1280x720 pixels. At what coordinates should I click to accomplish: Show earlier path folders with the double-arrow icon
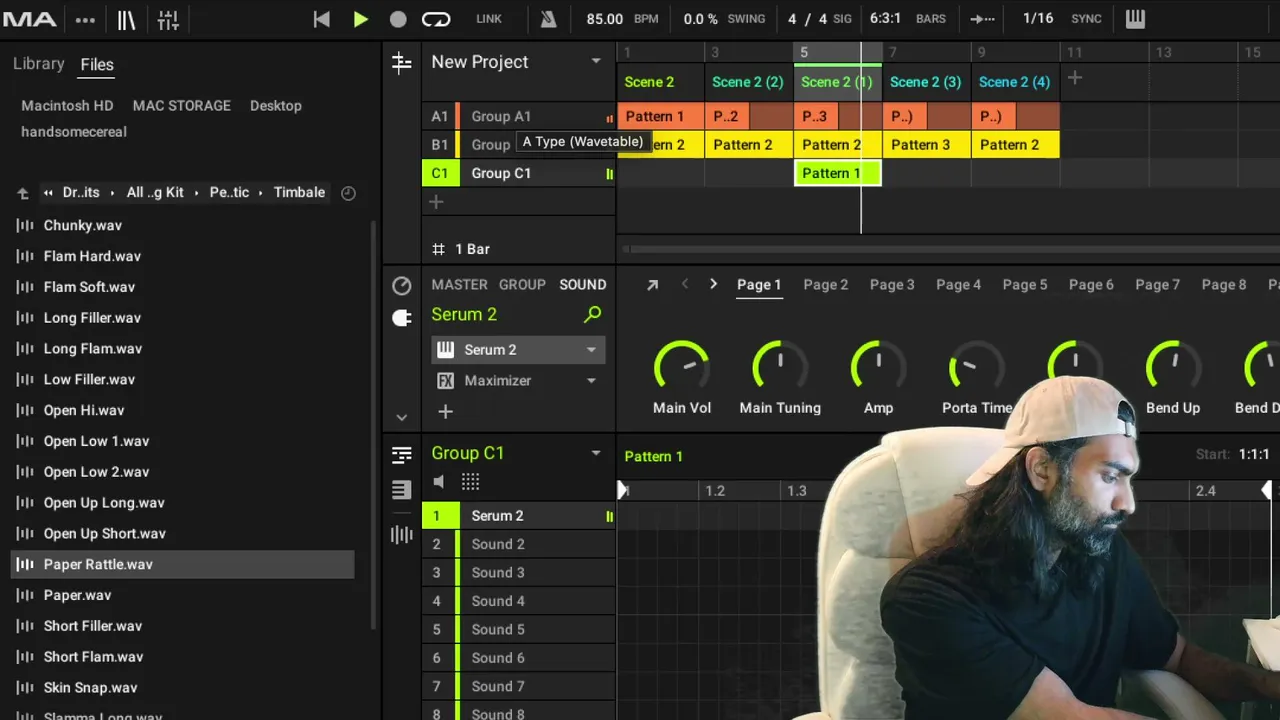click(48, 193)
